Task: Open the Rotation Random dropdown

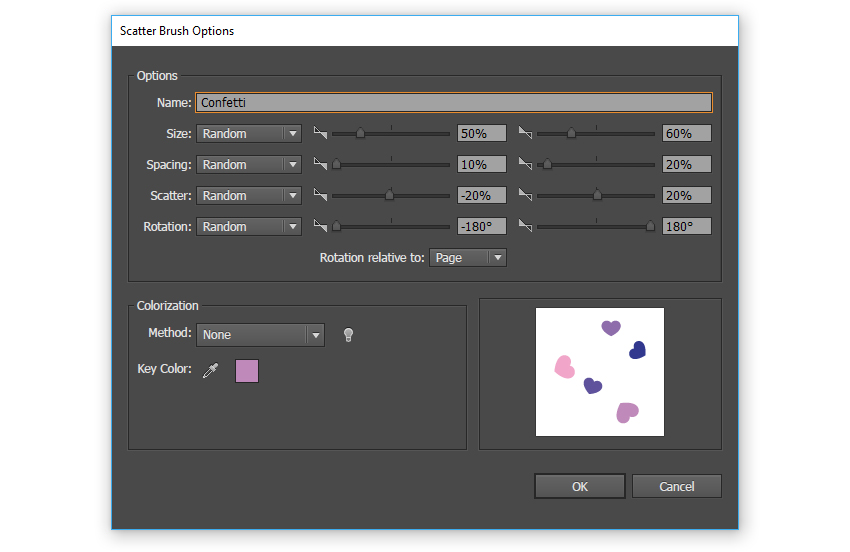Action: (x=249, y=226)
